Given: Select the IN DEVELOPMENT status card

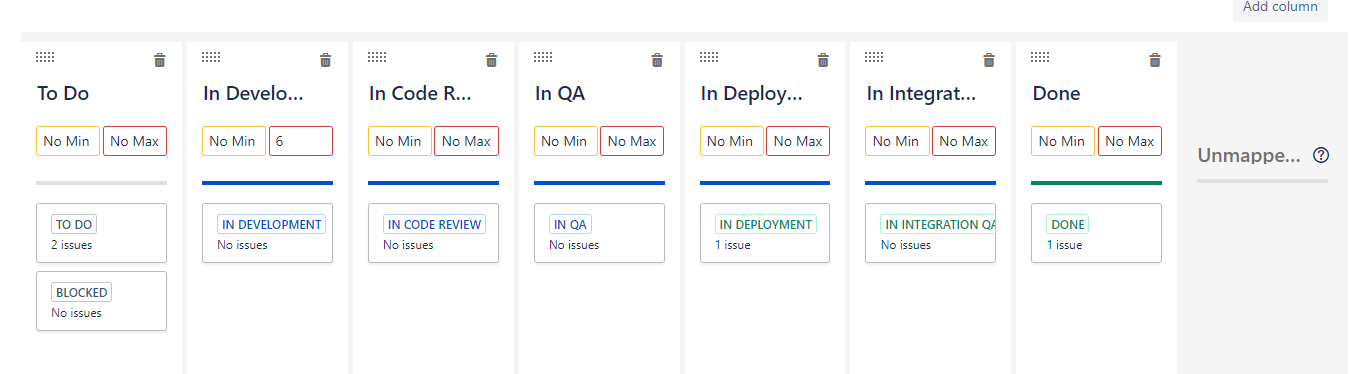Looking at the screenshot, I should point(267,233).
